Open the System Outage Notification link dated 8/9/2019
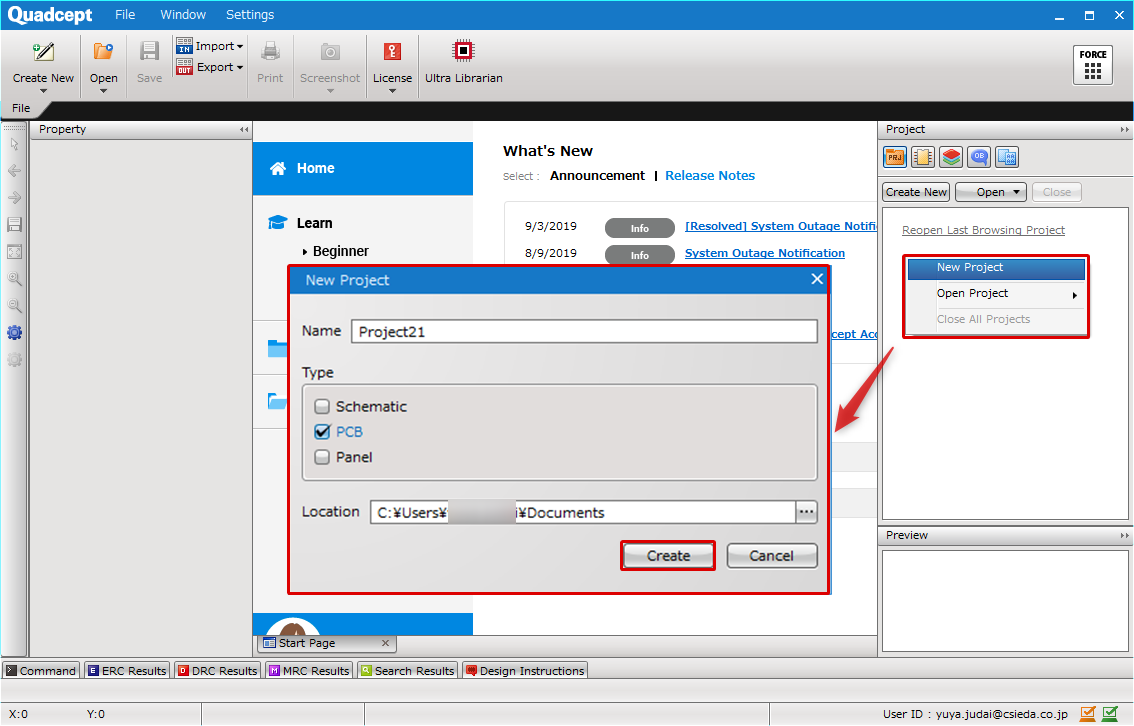 [764, 253]
